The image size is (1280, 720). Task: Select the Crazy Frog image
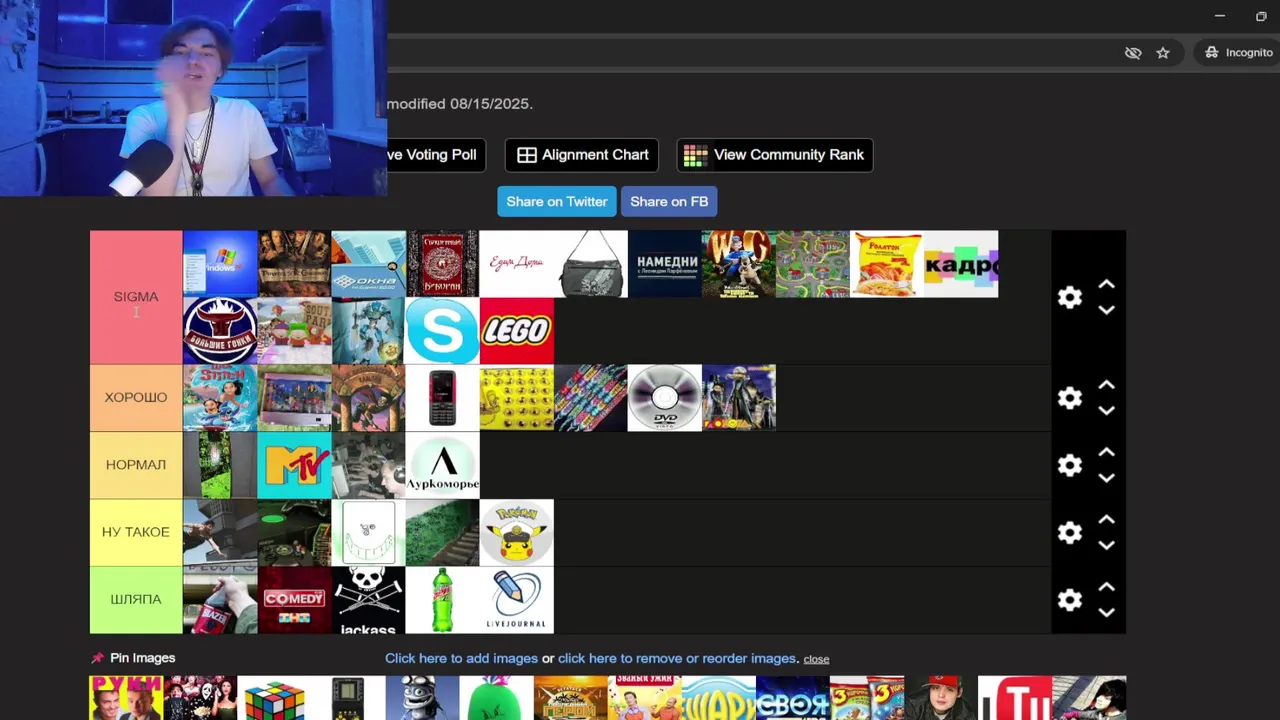pos(422,698)
